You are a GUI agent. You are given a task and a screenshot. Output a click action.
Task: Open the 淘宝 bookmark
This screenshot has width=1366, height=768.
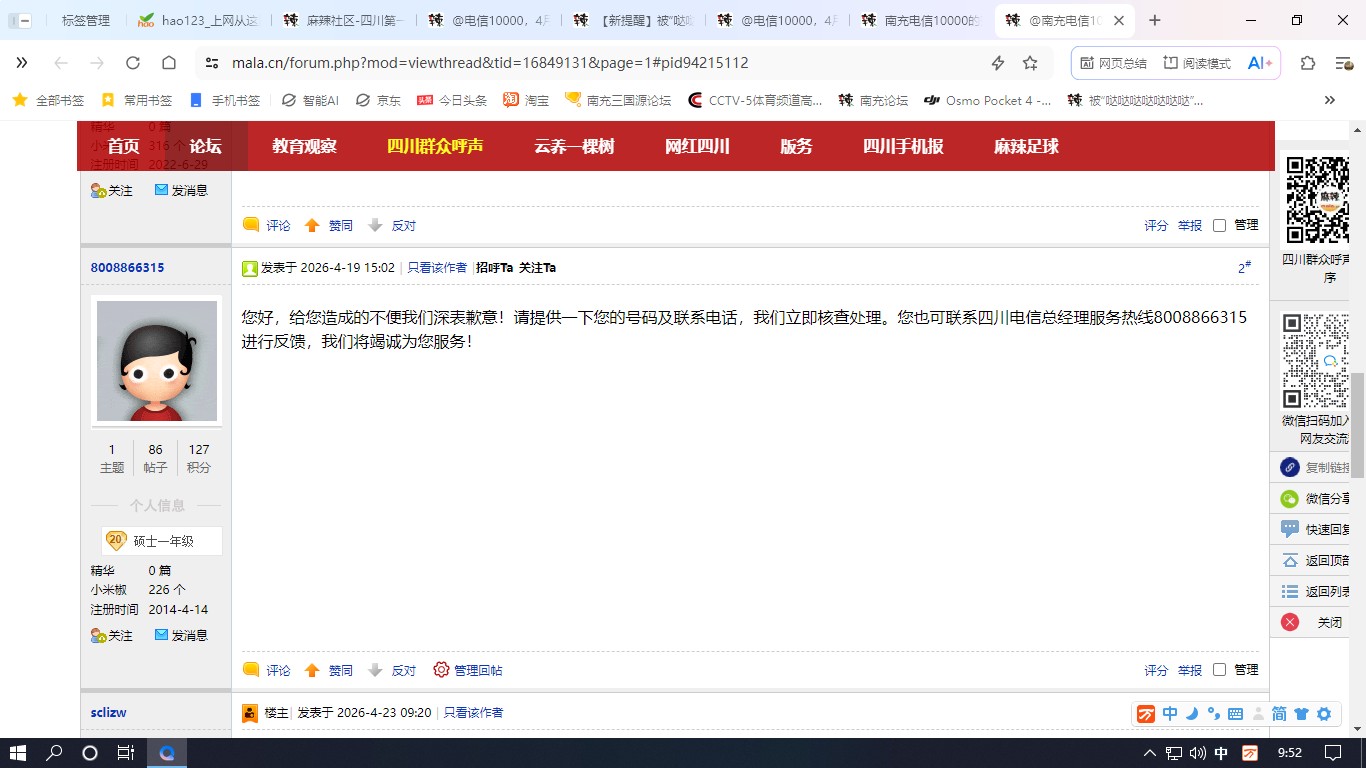pos(526,100)
